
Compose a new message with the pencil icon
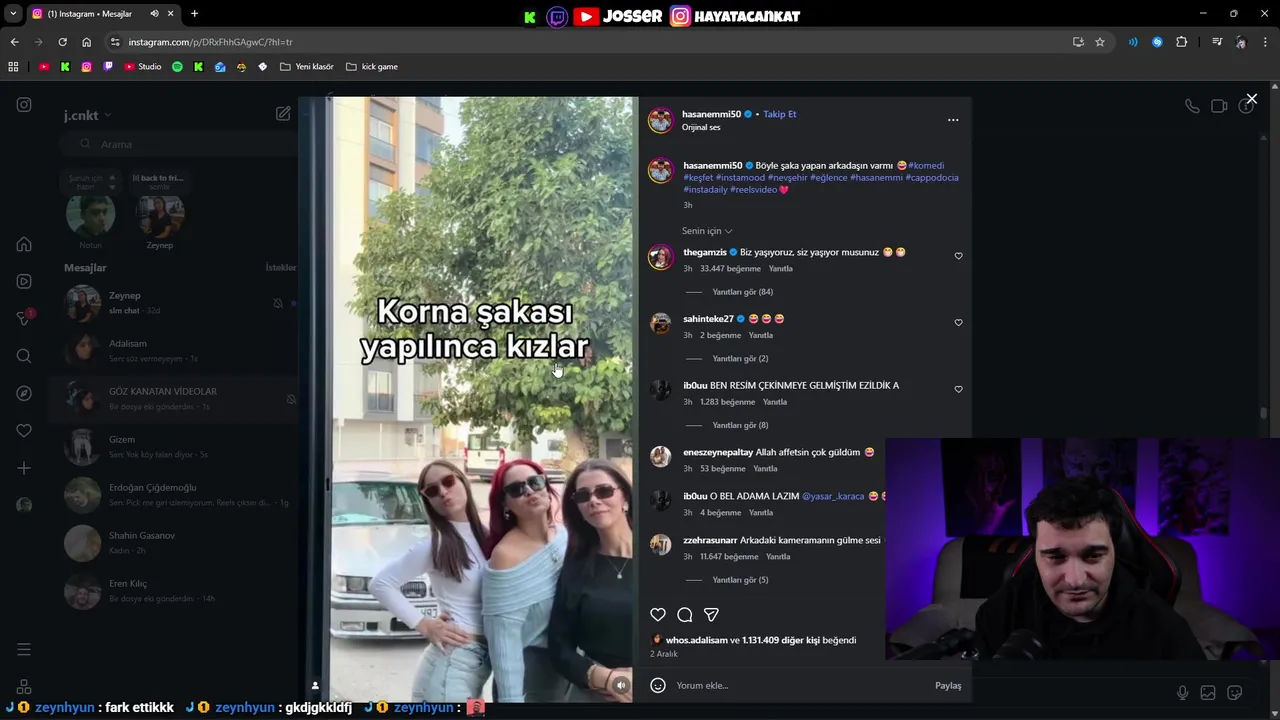pyautogui.click(x=283, y=114)
